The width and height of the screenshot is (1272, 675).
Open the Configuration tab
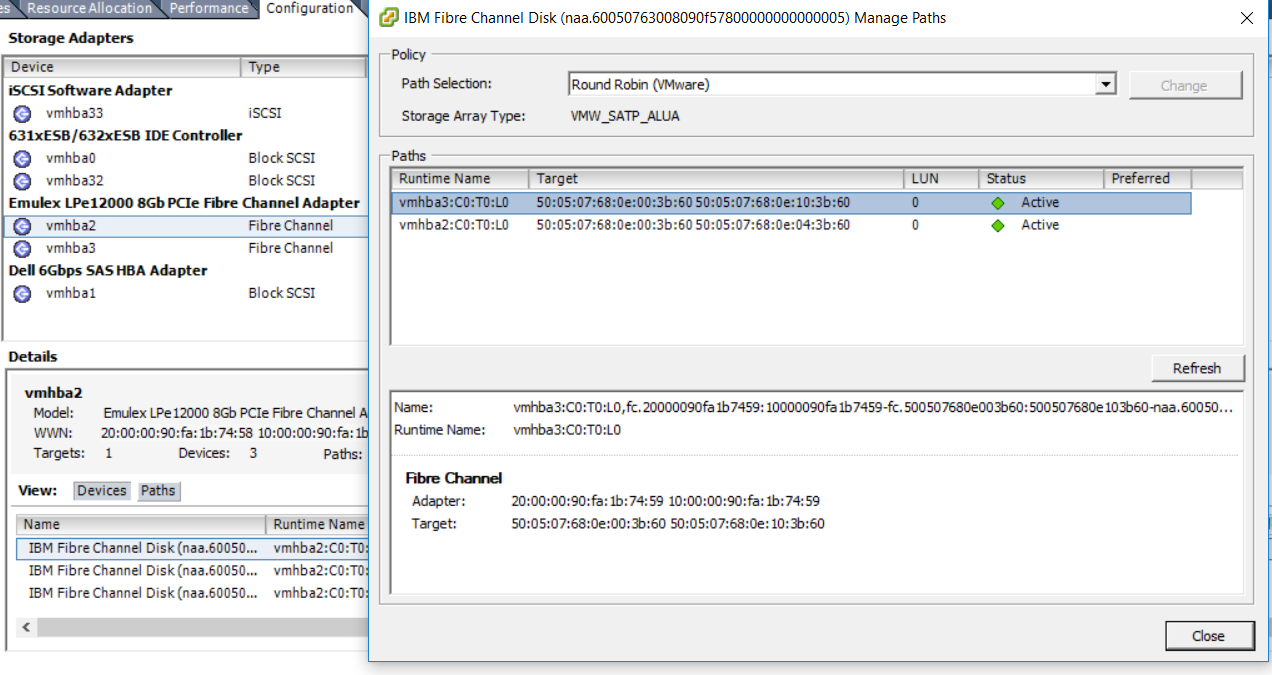[x=309, y=8]
